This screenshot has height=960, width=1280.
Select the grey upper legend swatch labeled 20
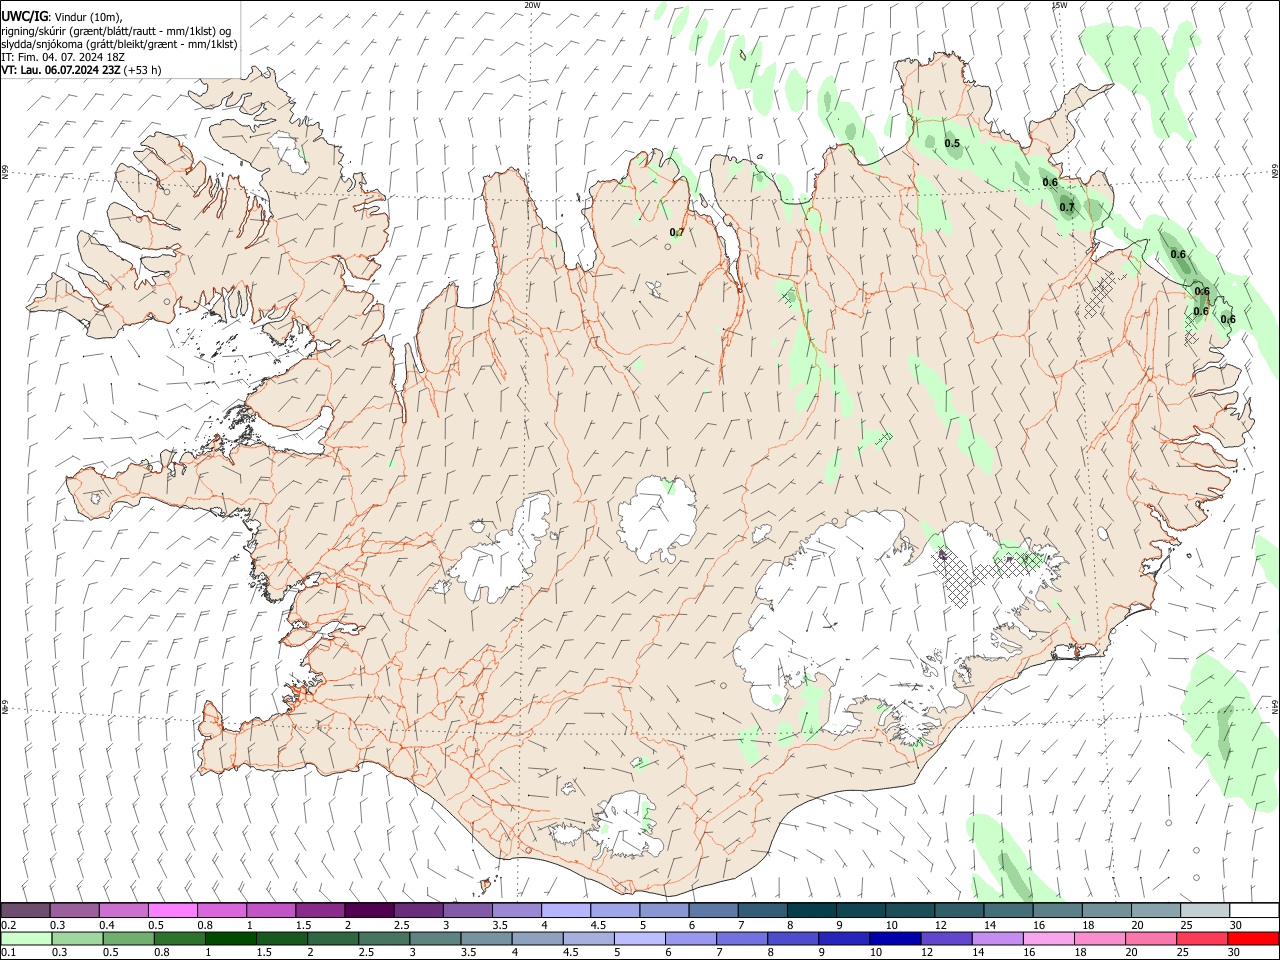pos(1156,910)
